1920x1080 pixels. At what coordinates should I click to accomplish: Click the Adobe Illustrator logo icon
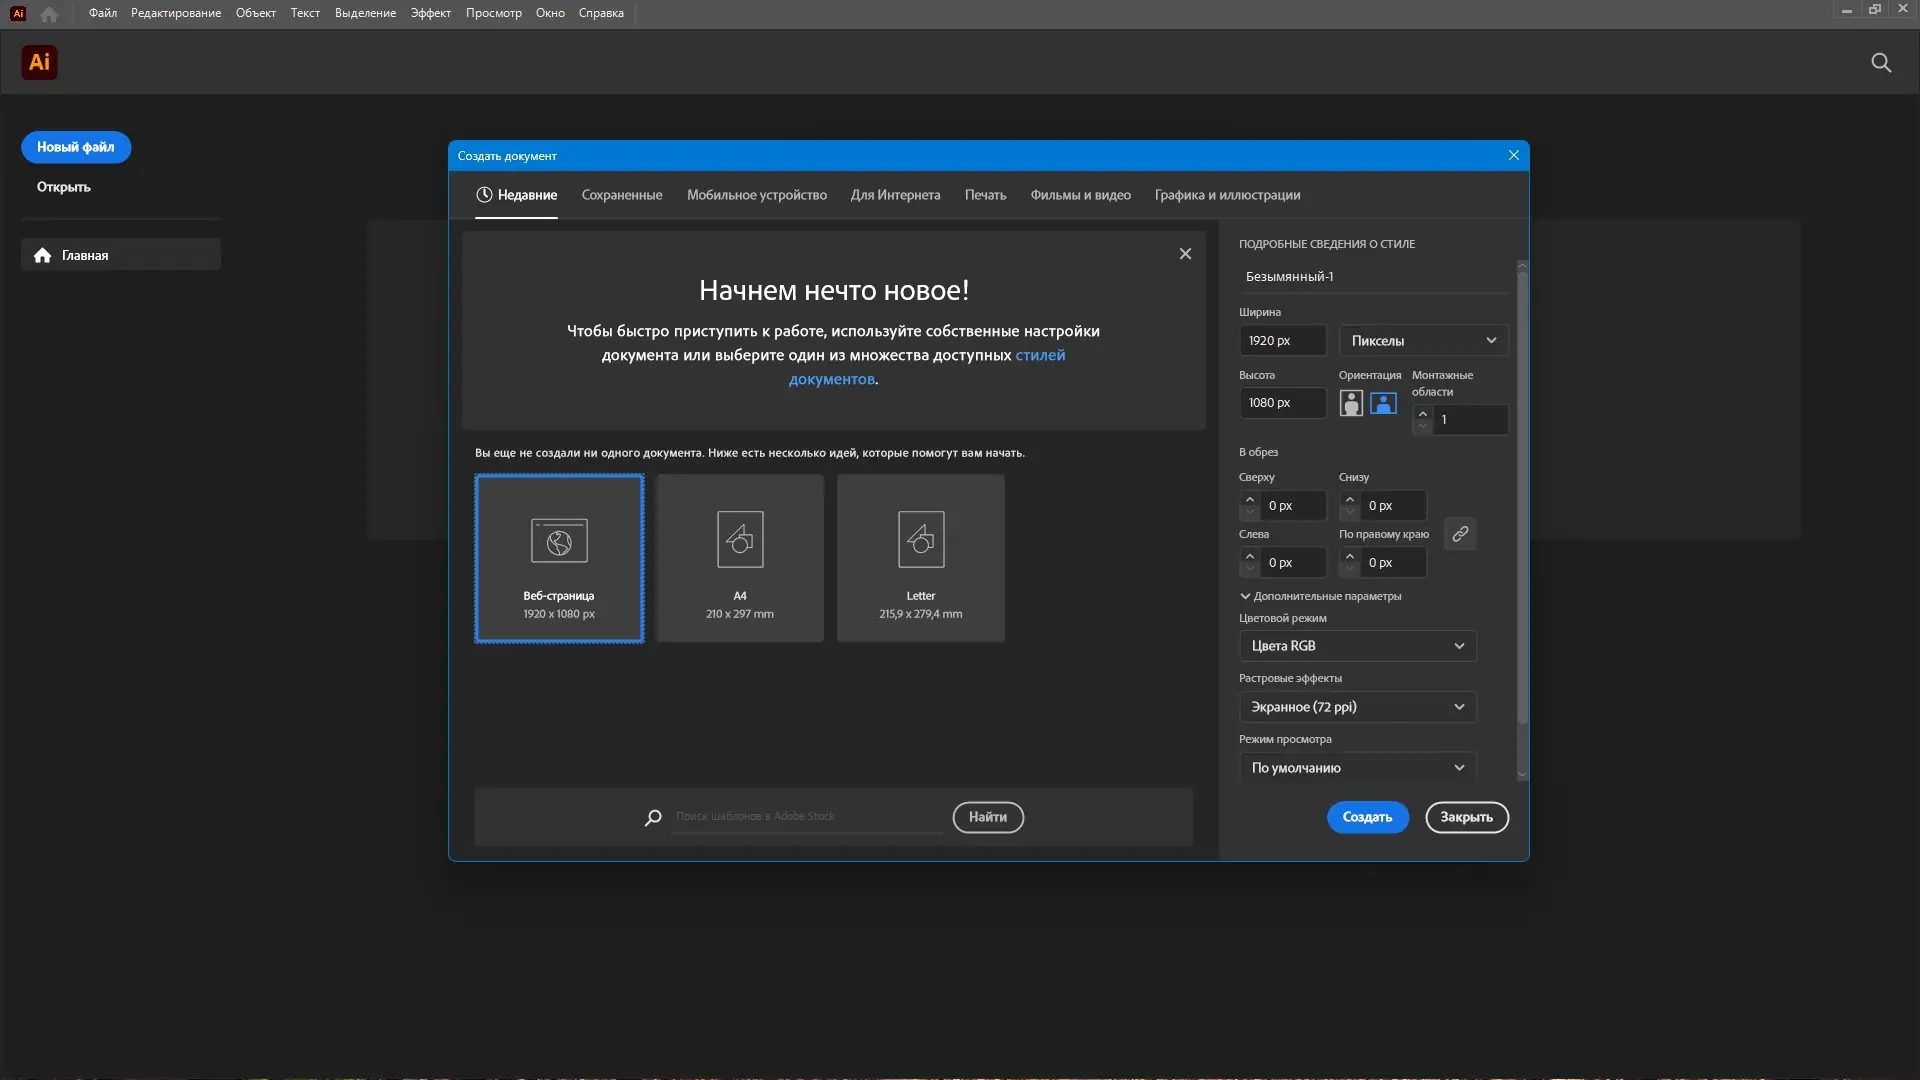(x=39, y=62)
